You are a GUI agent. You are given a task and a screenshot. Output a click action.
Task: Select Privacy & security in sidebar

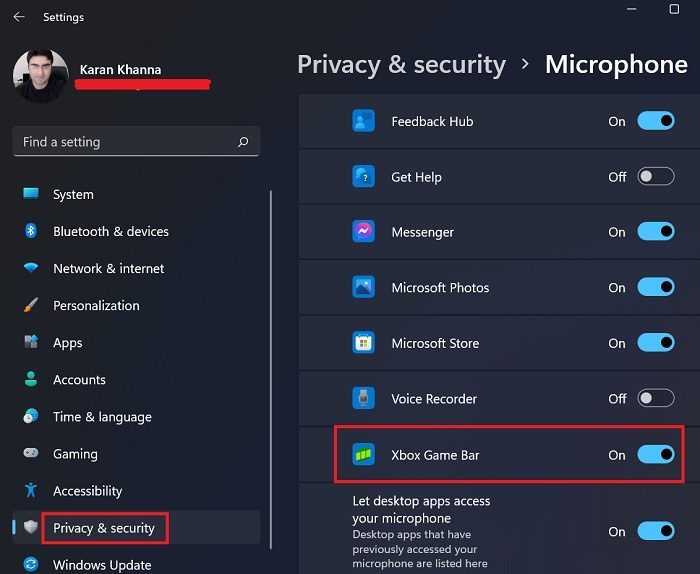click(103, 528)
